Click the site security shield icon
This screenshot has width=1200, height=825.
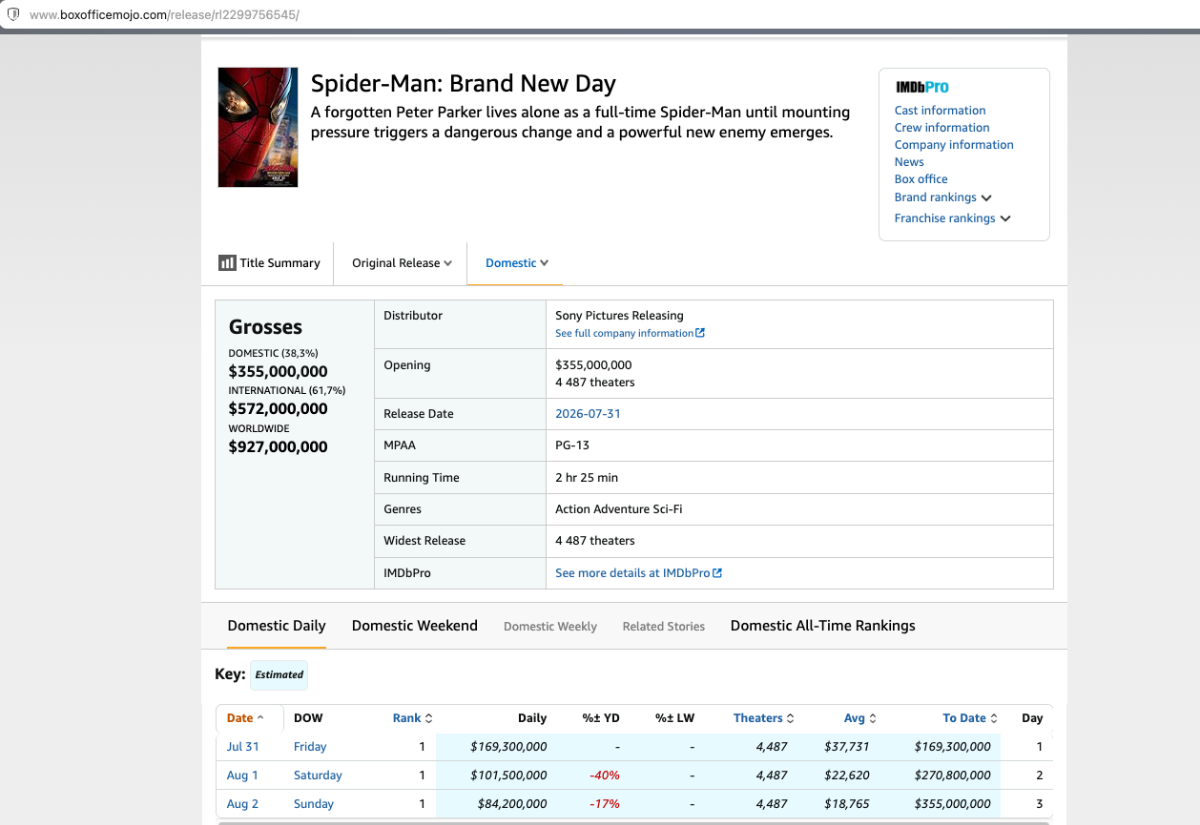(x=14, y=15)
